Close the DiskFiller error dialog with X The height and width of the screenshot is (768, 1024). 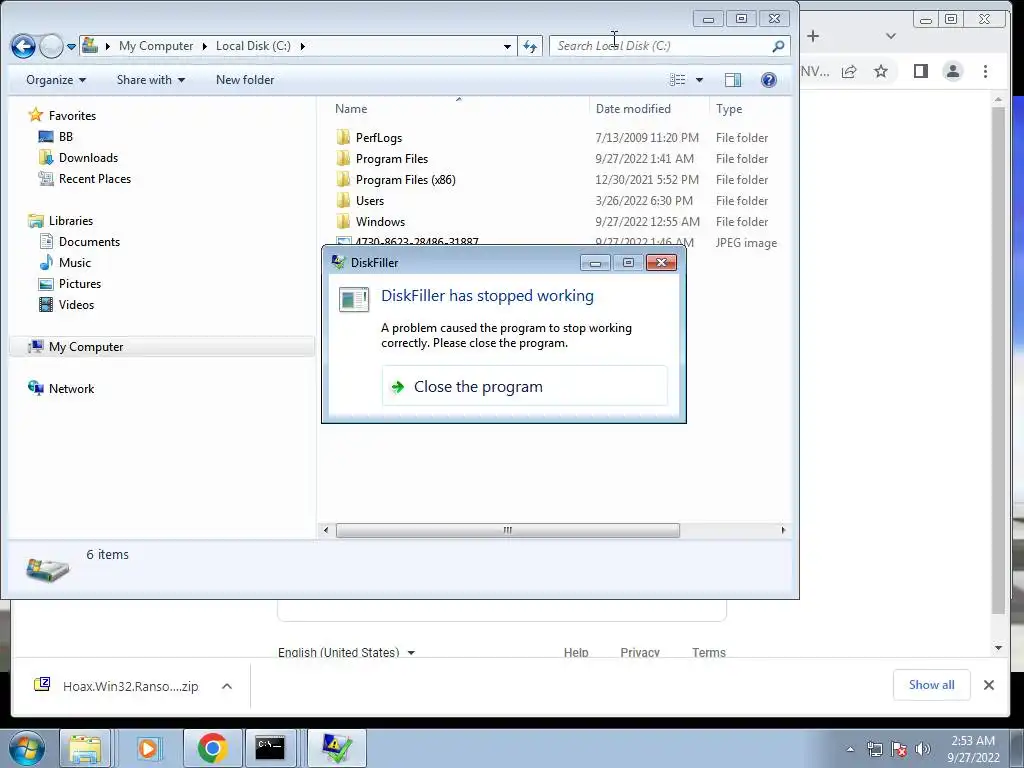[x=661, y=263]
